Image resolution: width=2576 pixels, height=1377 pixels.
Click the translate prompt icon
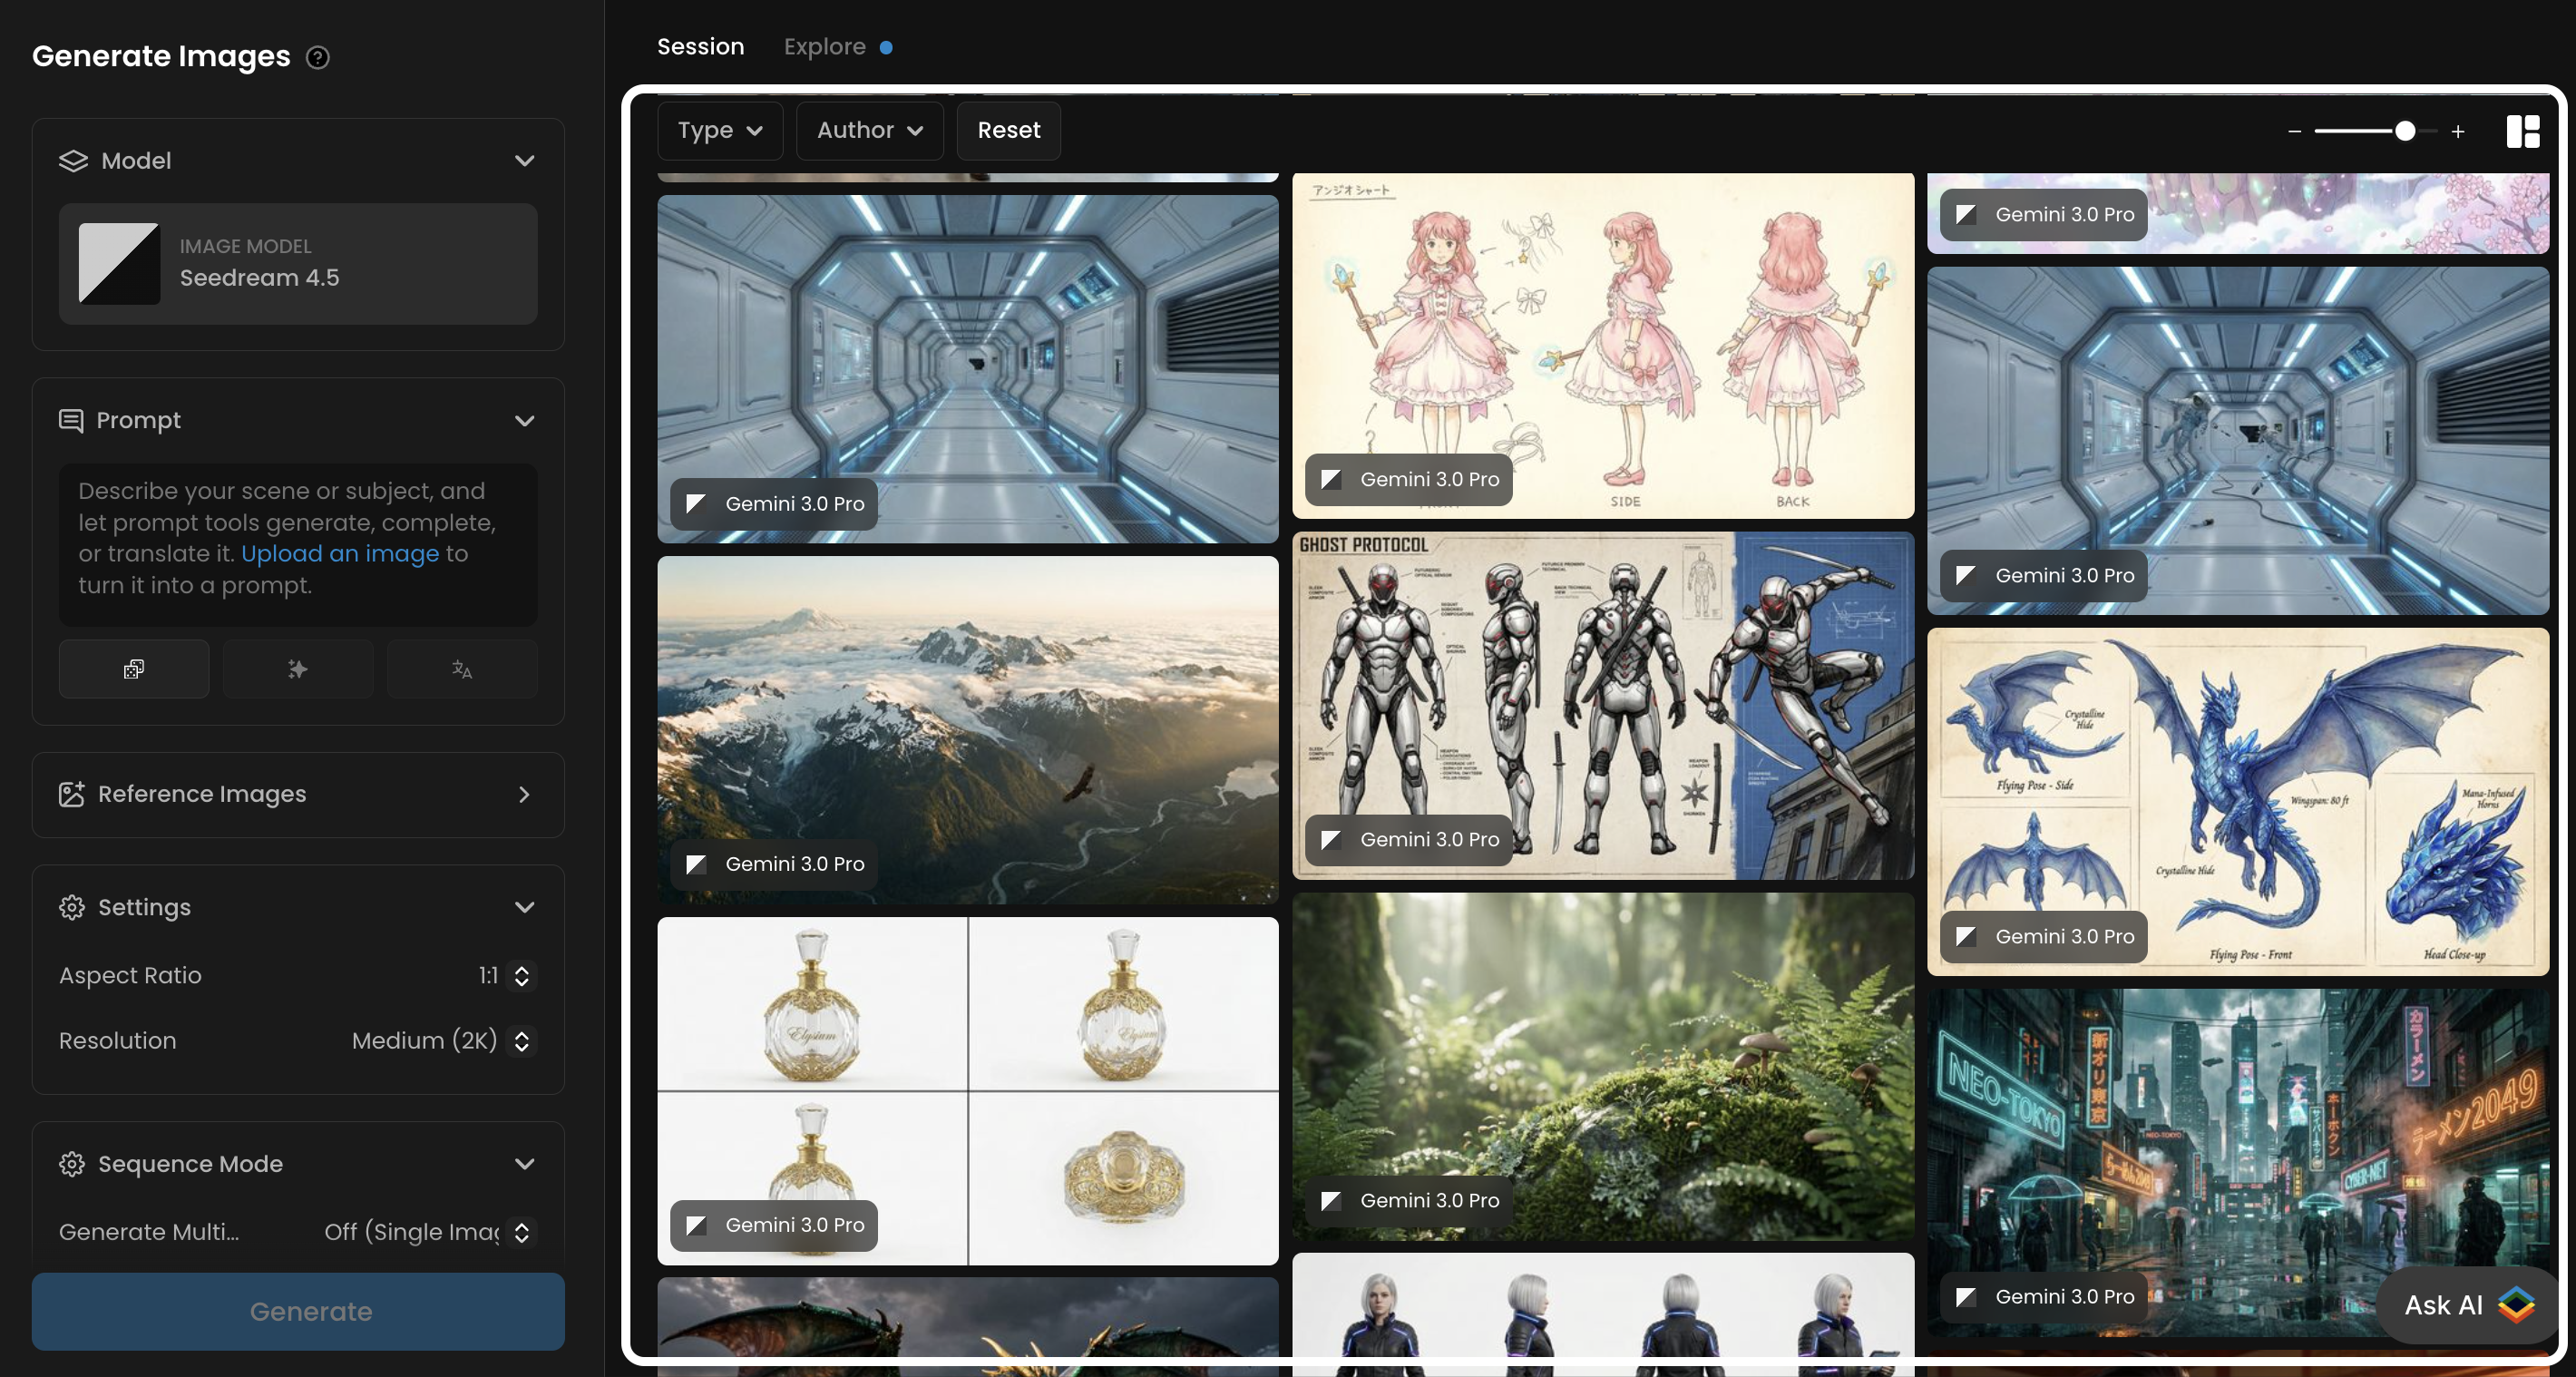click(462, 669)
